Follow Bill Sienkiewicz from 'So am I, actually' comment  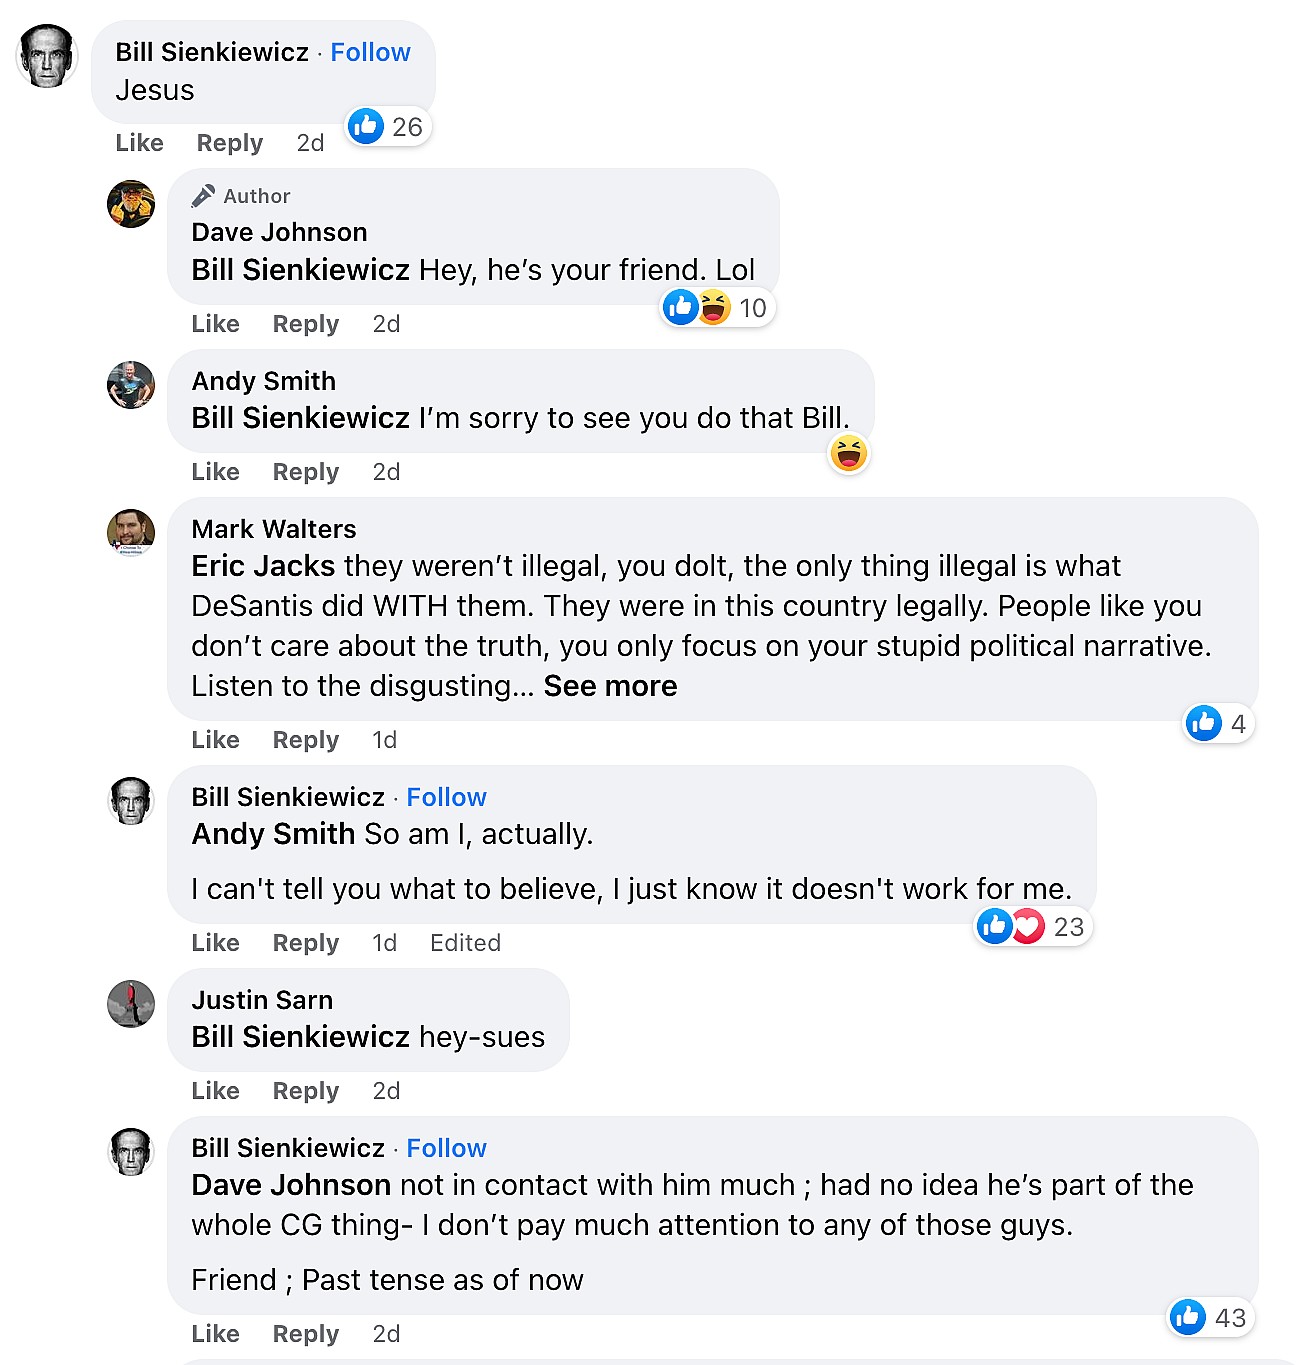(446, 797)
